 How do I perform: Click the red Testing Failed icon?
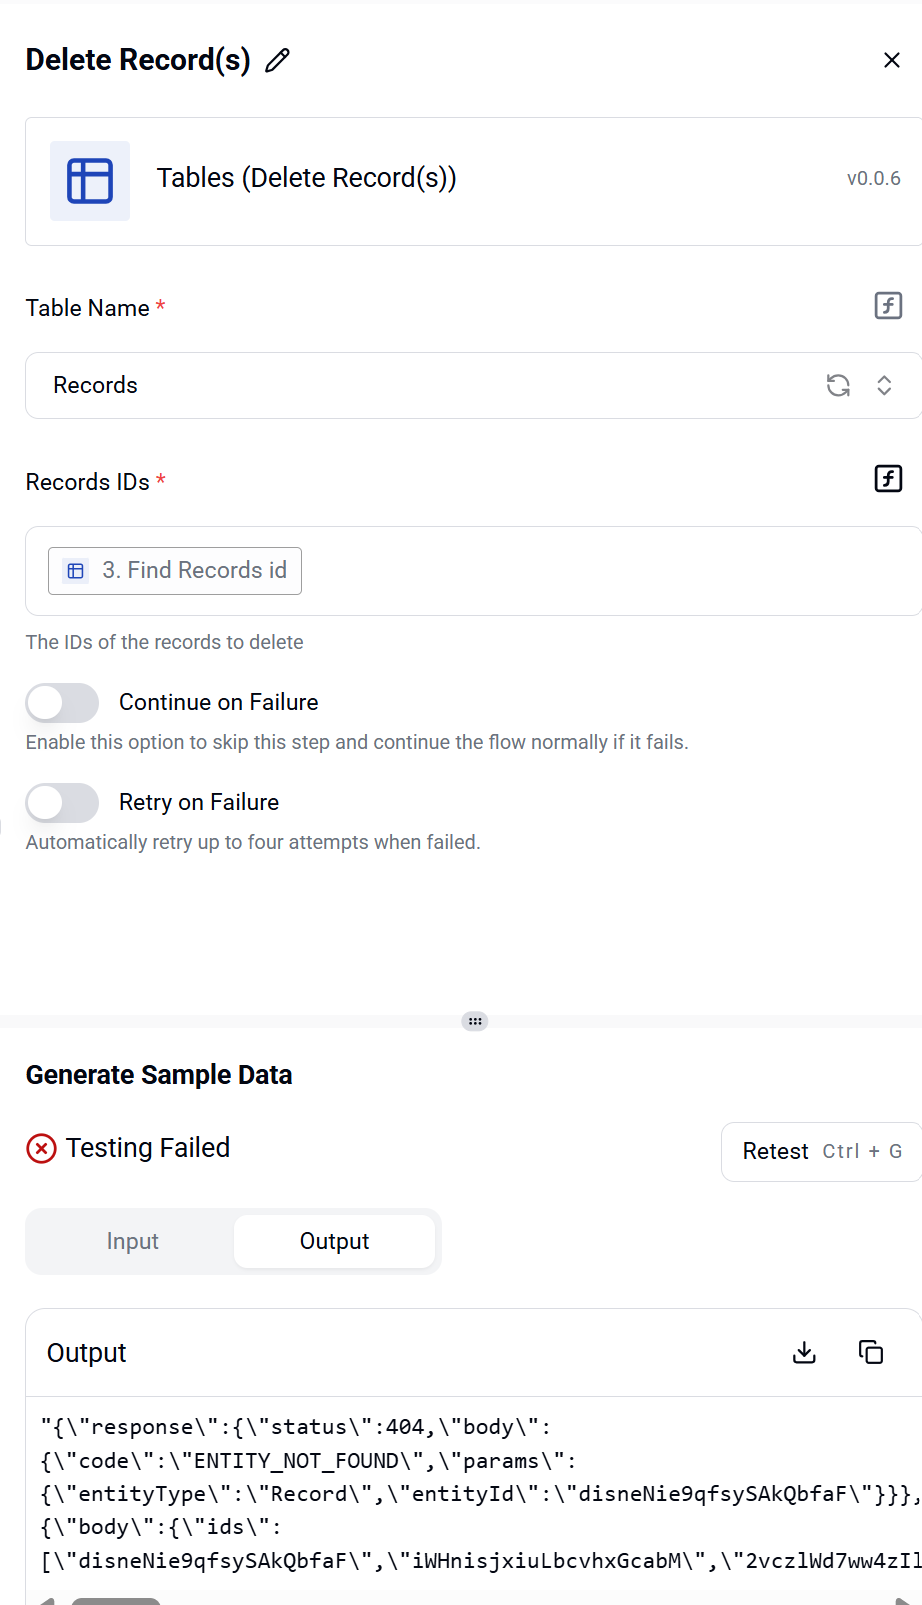pos(41,1148)
